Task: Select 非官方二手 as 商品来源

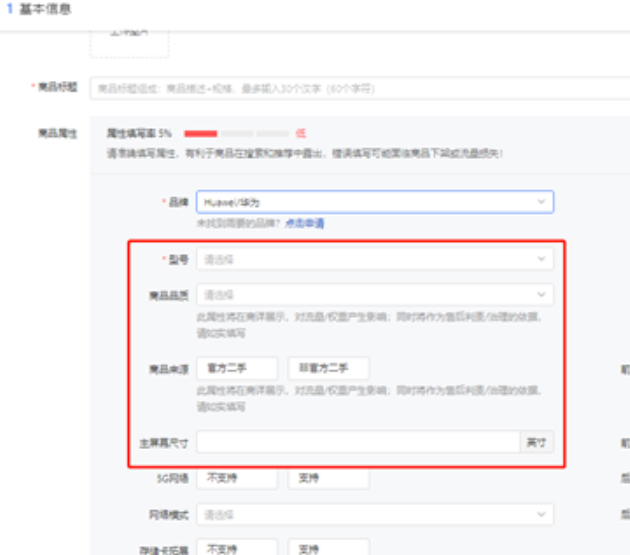Action: pos(329,368)
